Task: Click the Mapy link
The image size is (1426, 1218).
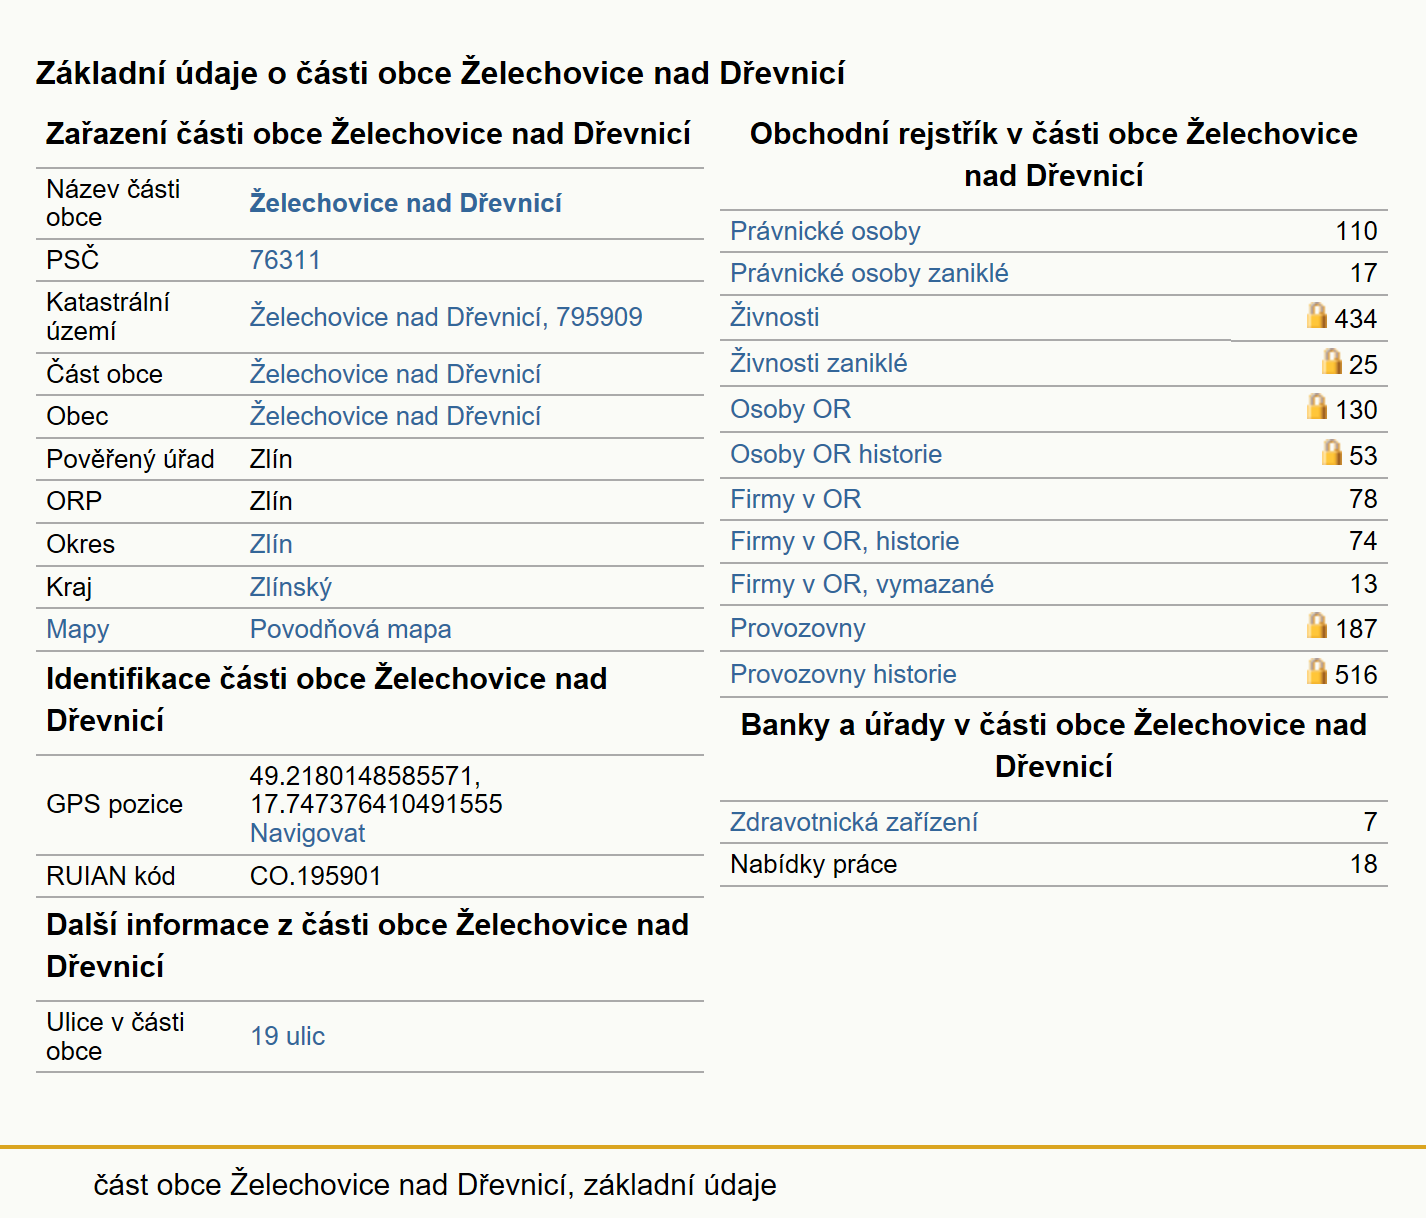Action: 78,629
